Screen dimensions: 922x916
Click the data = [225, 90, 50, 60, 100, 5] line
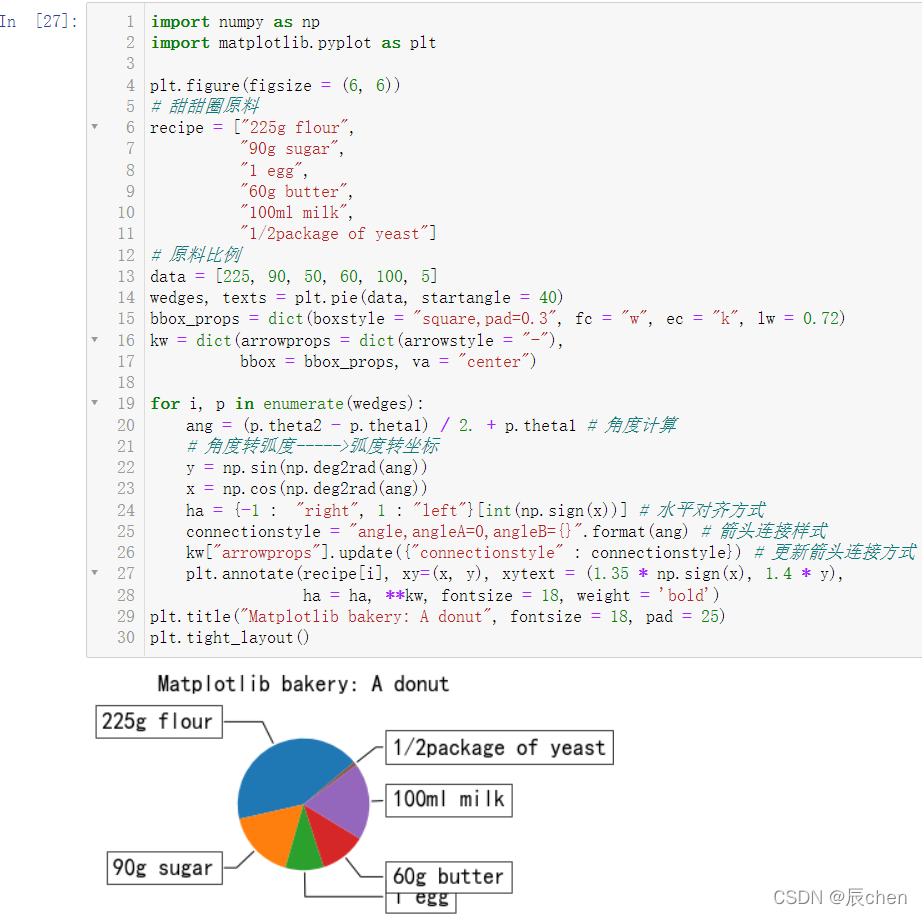coord(293,276)
